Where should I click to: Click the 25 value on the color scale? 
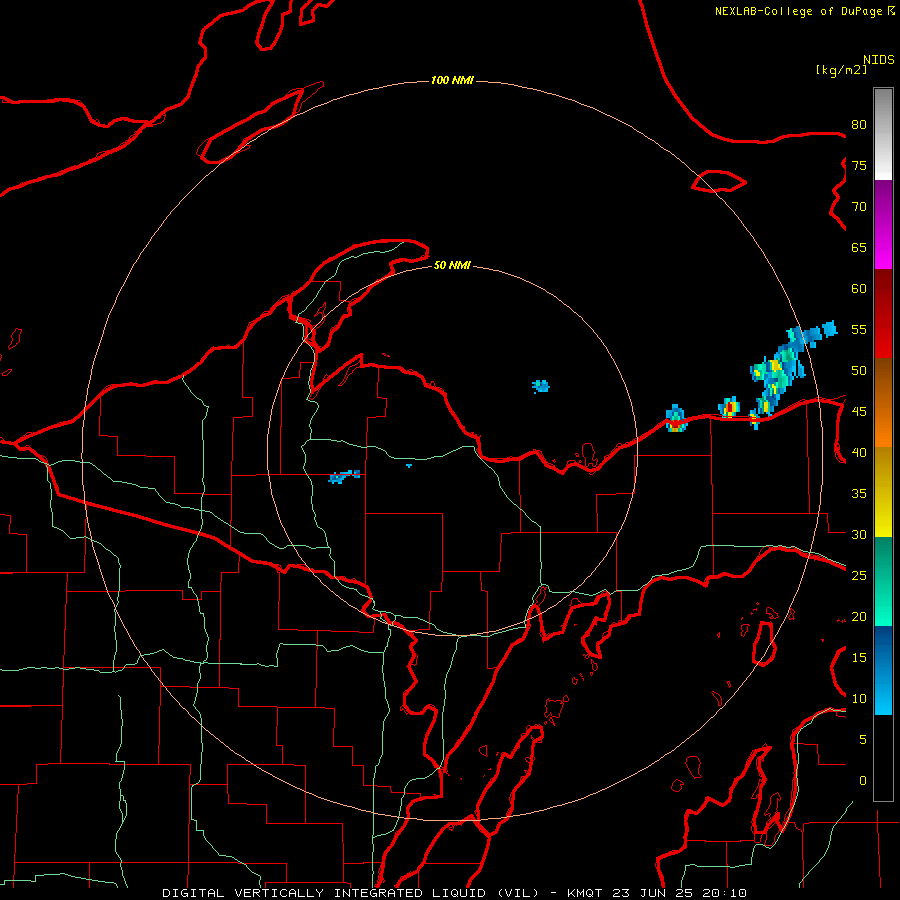click(x=859, y=575)
